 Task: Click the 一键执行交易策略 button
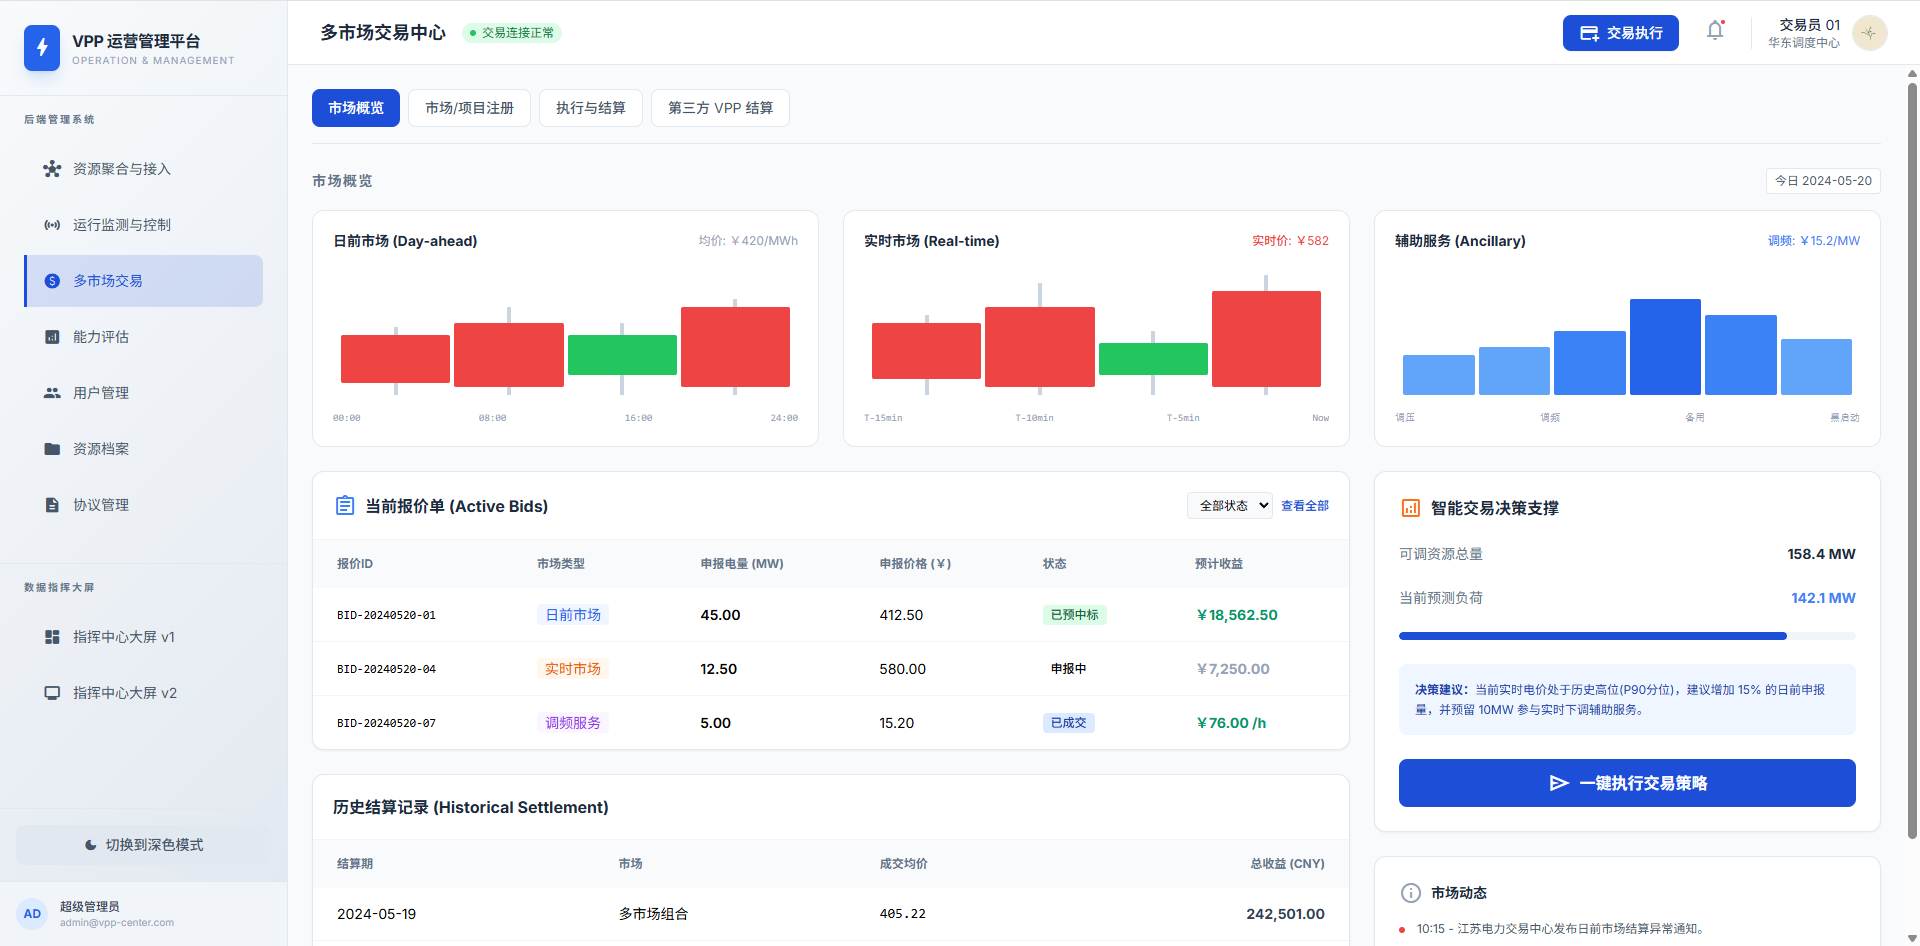(x=1626, y=783)
